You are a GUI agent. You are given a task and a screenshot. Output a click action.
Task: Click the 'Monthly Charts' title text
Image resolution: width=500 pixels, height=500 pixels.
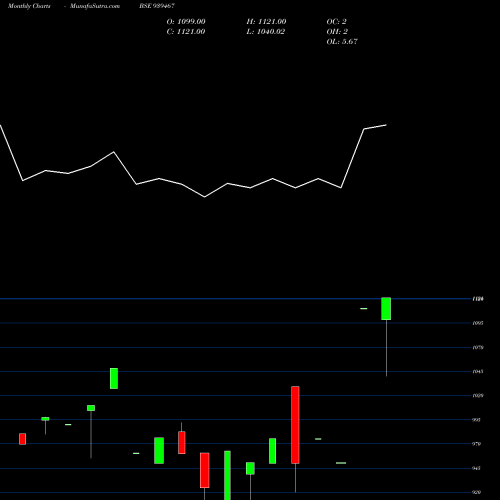coord(29,6)
